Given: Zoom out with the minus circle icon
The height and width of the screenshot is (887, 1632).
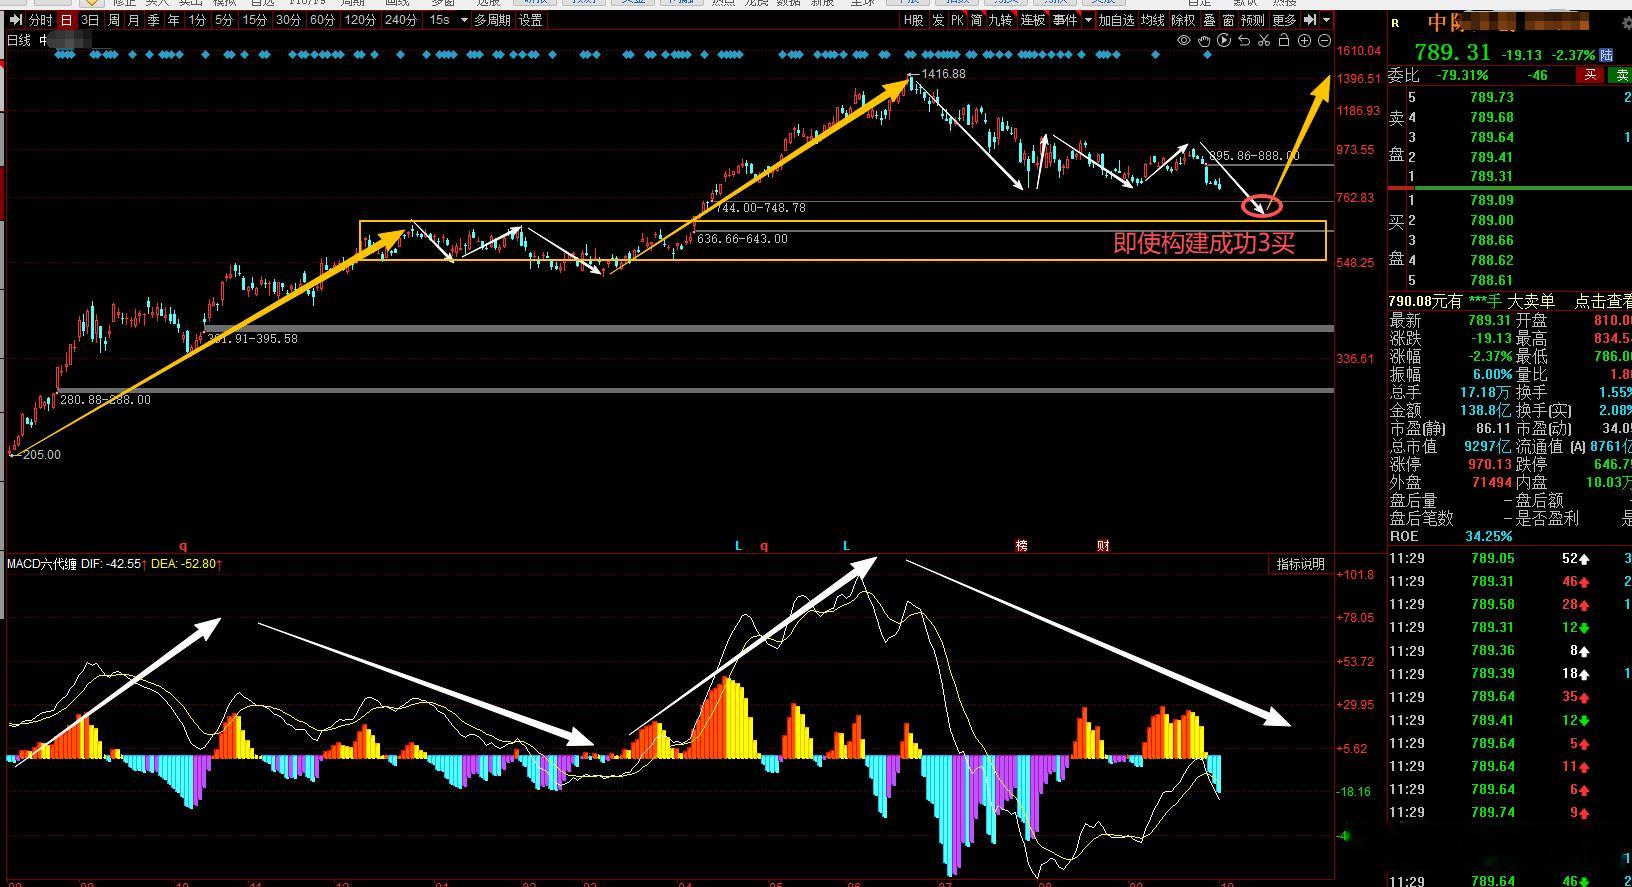Looking at the screenshot, I should pos(1324,41).
